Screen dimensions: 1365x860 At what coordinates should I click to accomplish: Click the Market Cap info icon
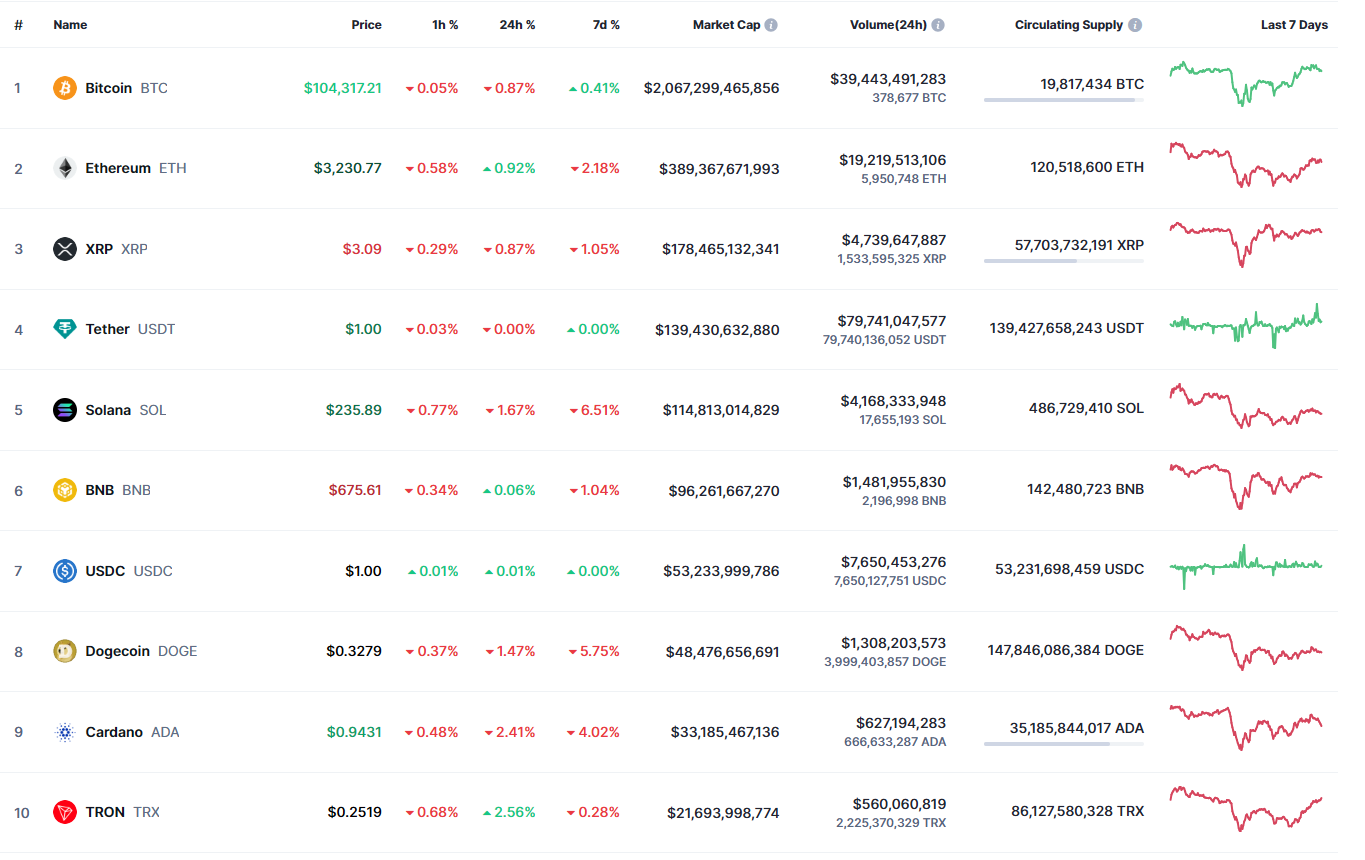pyautogui.click(x=771, y=25)
